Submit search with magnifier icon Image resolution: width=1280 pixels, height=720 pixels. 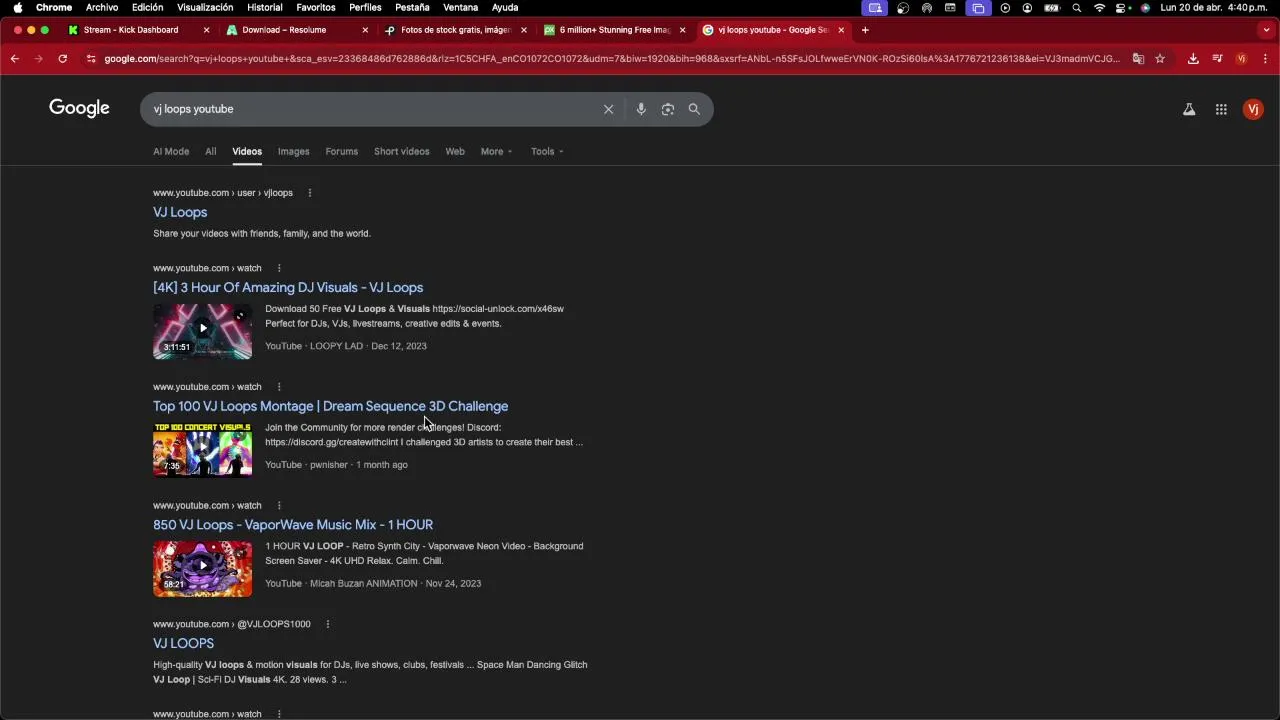tap(694, 109)
